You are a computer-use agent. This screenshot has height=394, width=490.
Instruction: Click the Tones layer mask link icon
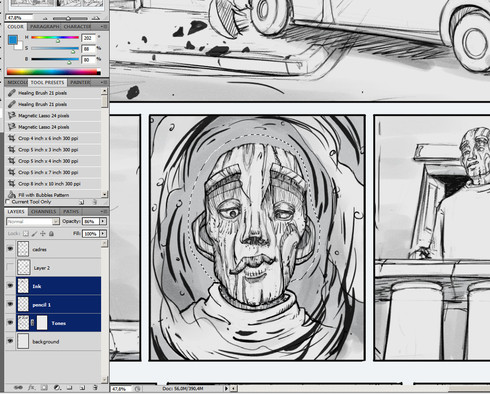tap(32, 323)
